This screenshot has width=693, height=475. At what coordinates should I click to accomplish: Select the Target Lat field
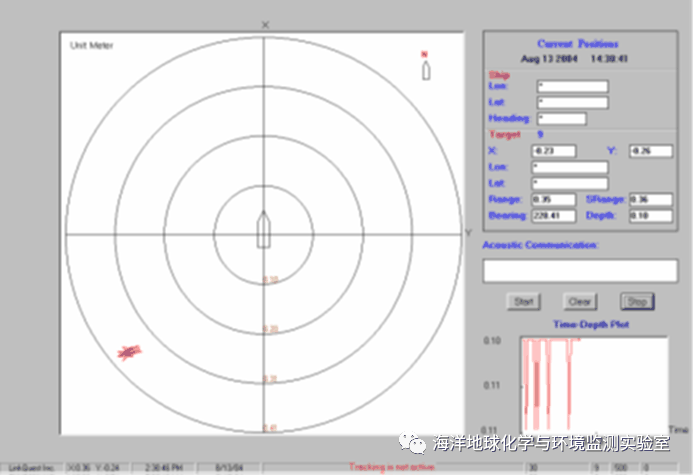pos(572,183)
